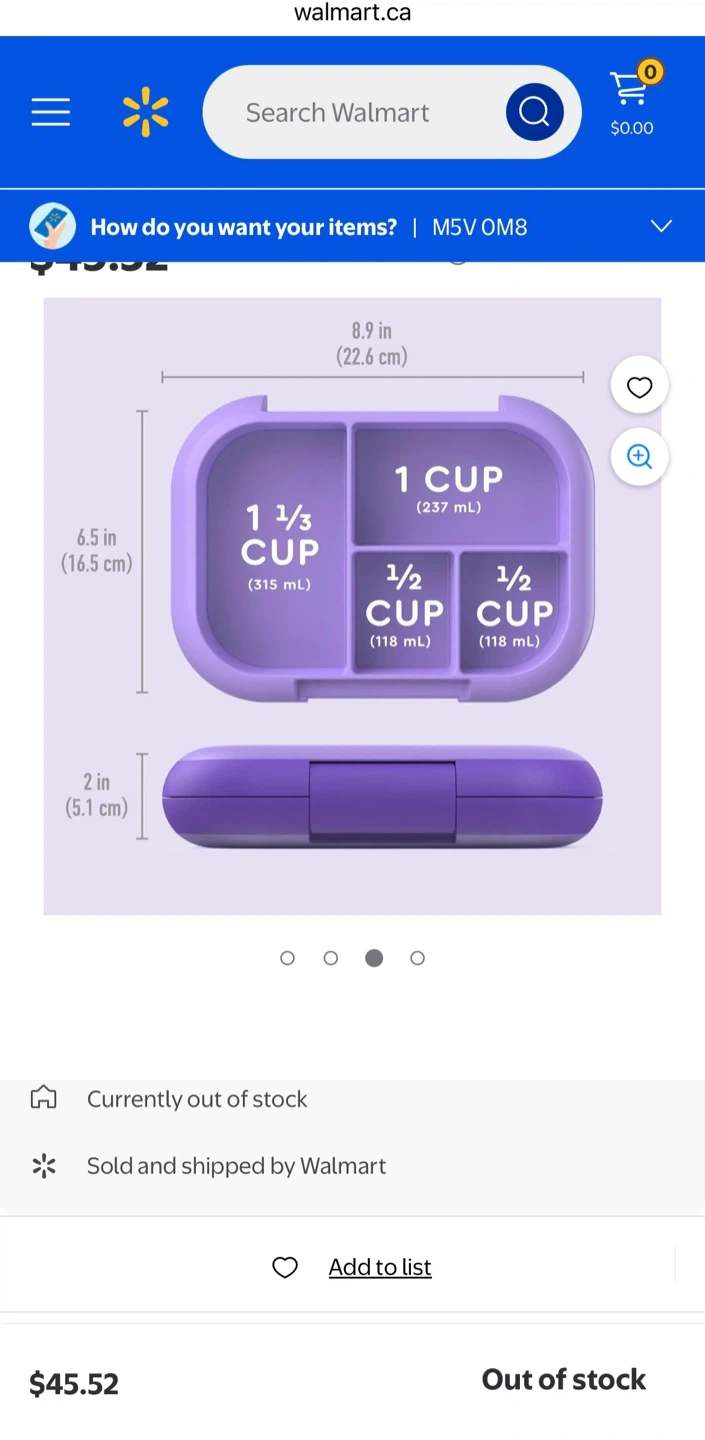The width and height of the screenshot is (705, 1440).
Task: Tap the heart favorite icon on image
Action: (639, 386)
